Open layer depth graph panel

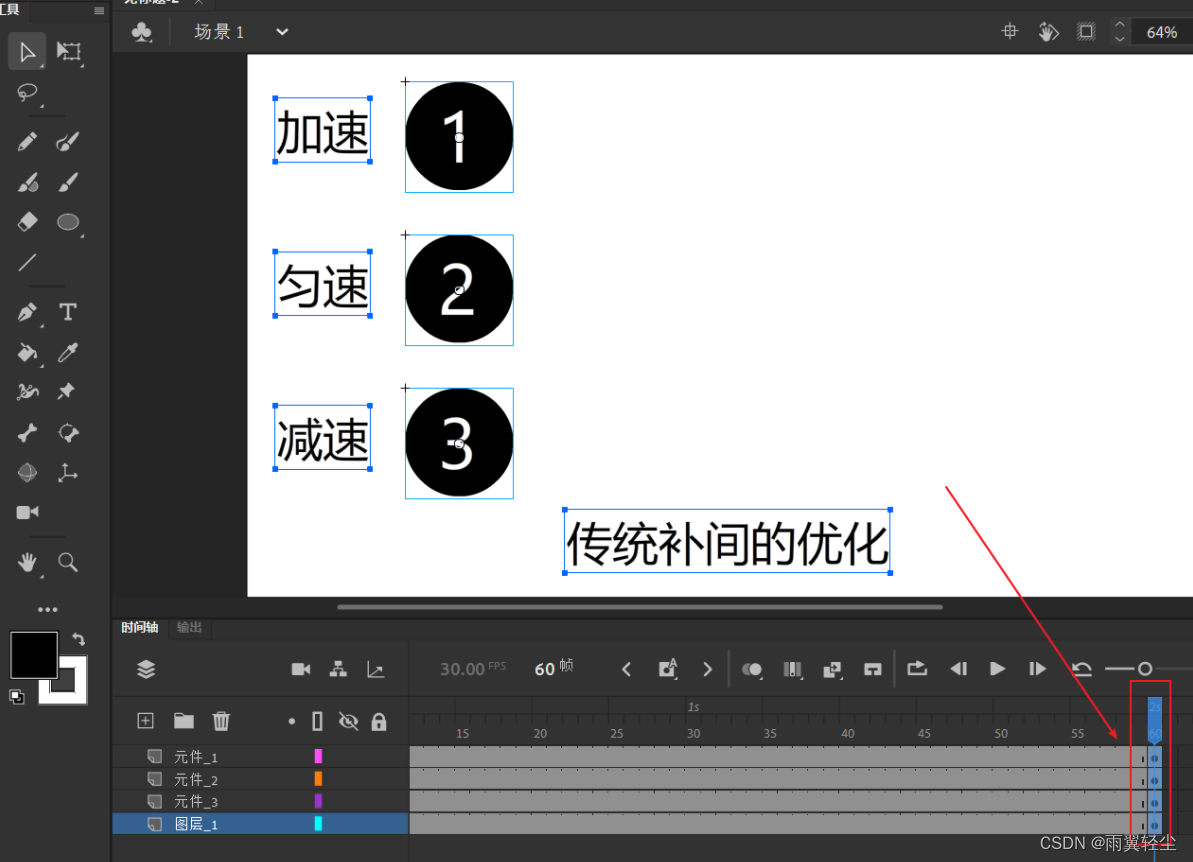coord(375,670)
